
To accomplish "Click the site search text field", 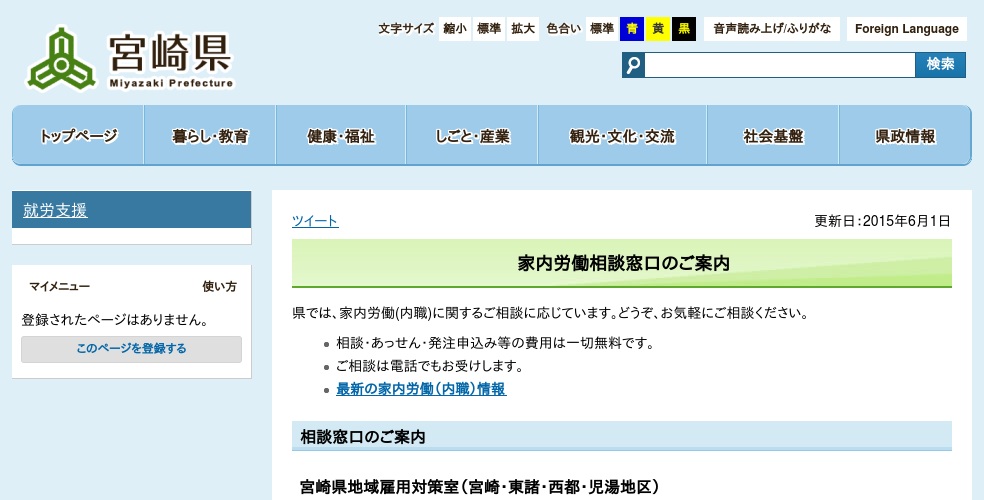I will click(779, 65).
